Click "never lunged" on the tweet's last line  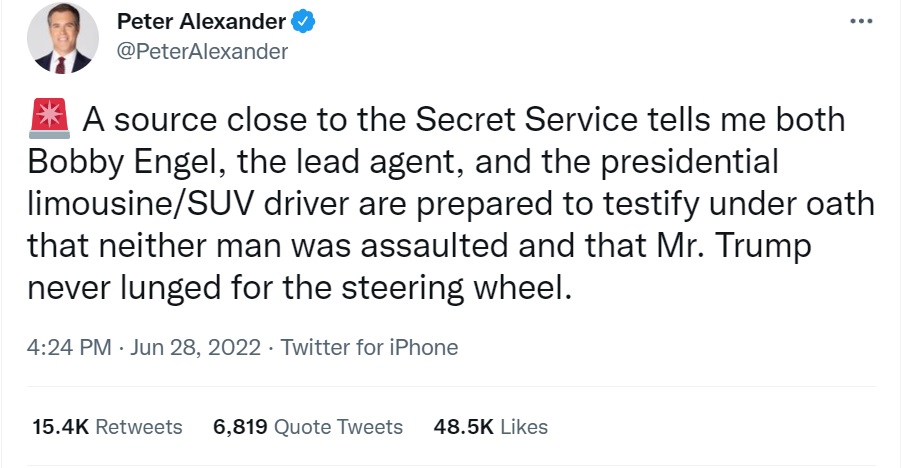coord(129,289)
